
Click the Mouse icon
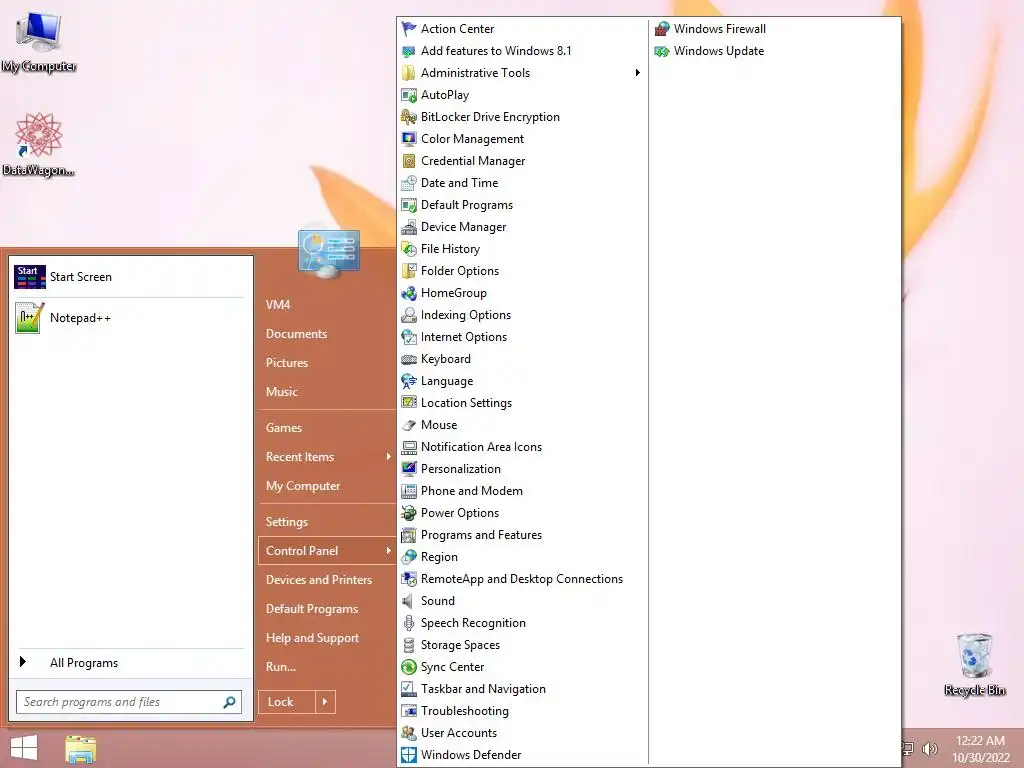[409, 425]
